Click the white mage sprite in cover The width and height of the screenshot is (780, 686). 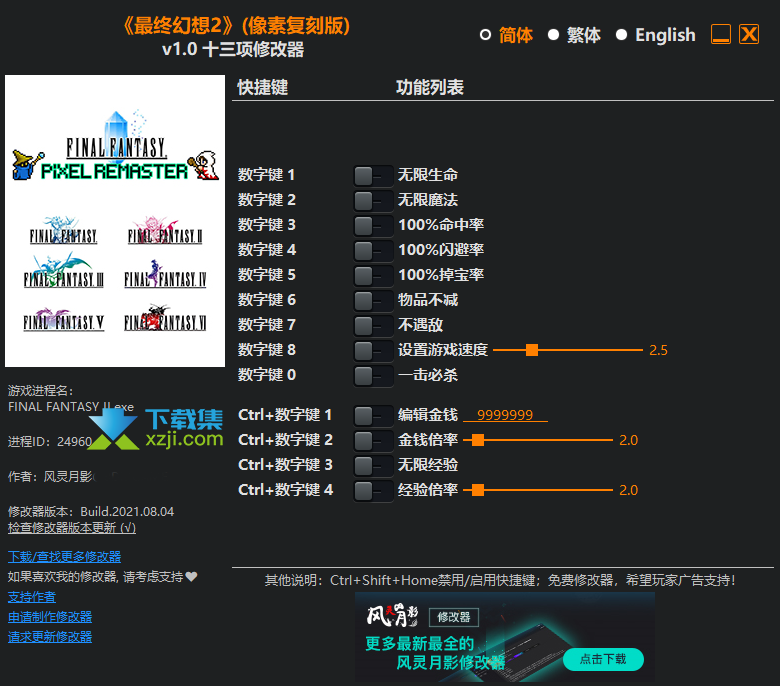pos(204,165)
